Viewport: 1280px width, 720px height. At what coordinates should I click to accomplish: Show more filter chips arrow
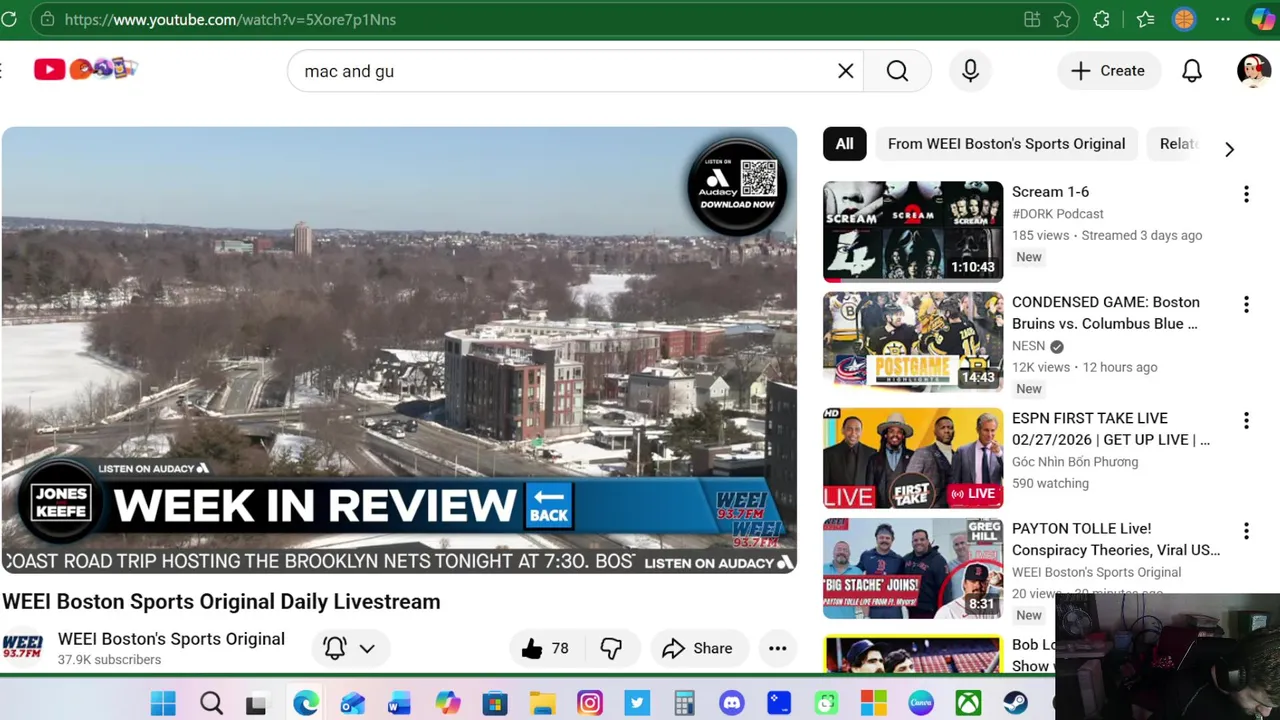pyautogui.click(x=1229, y=149)
